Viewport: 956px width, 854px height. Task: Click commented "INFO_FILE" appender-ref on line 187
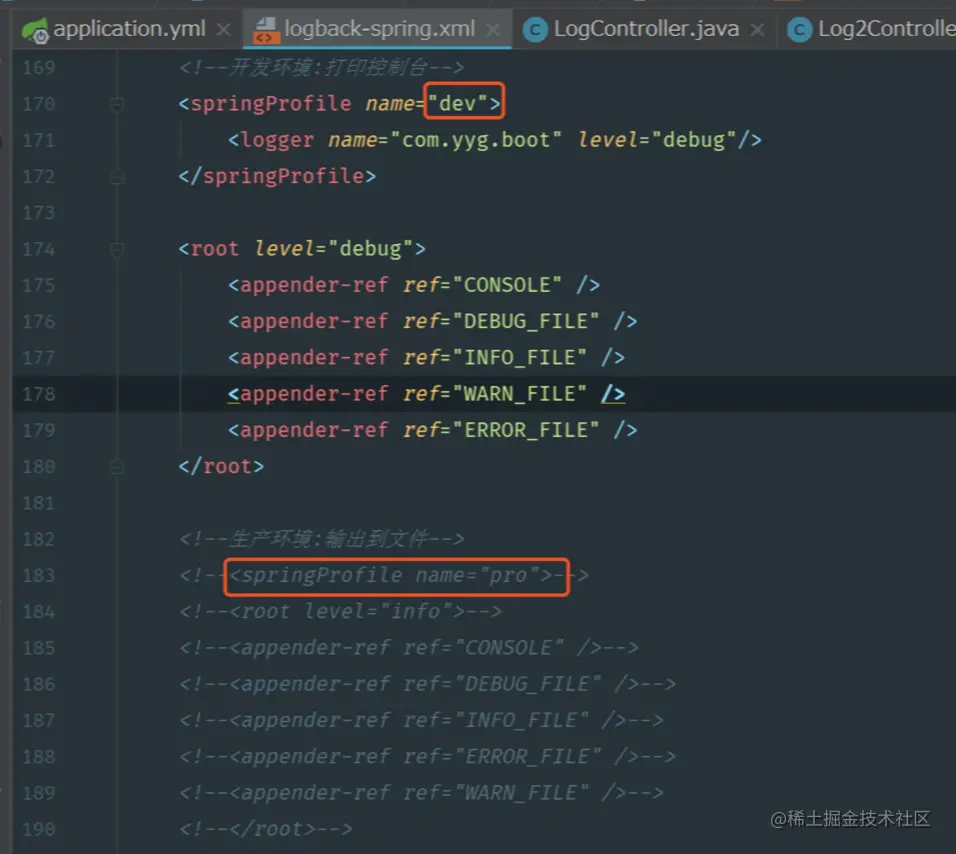(x=421, y=721)
